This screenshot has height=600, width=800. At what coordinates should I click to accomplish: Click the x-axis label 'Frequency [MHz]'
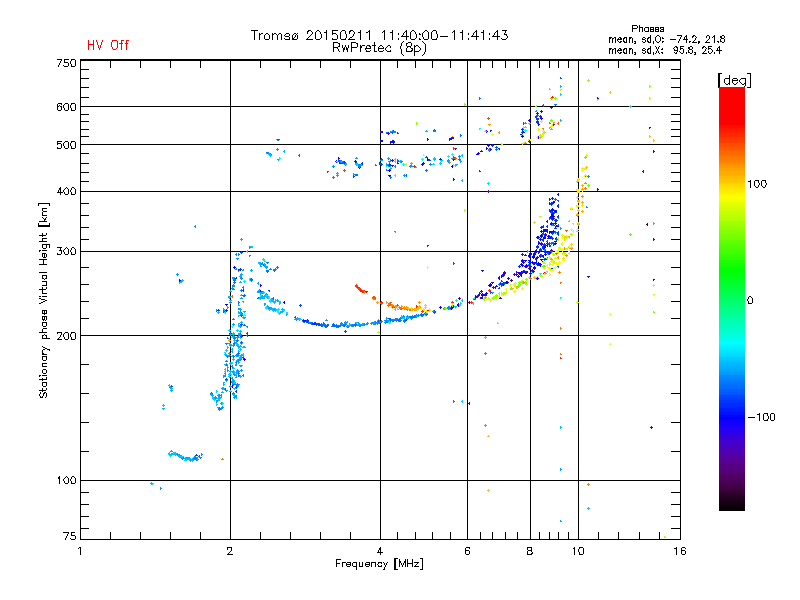(379, 564)
